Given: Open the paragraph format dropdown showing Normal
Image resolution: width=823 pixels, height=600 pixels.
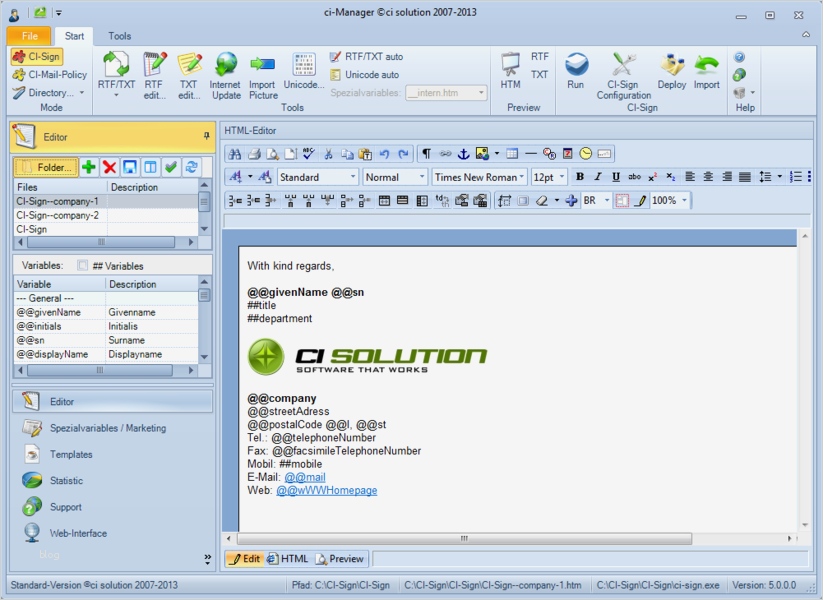Looking at the screenshot, I should coord(395,177).
